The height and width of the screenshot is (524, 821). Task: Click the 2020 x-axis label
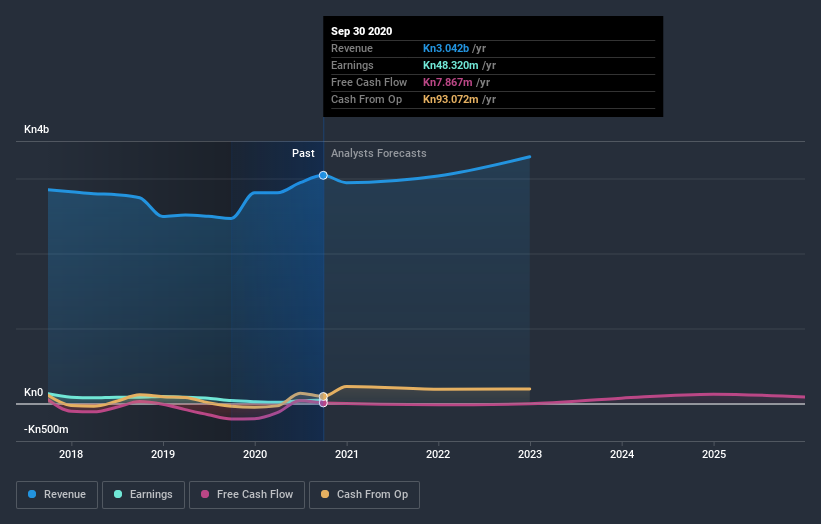[x=255, y=454]
